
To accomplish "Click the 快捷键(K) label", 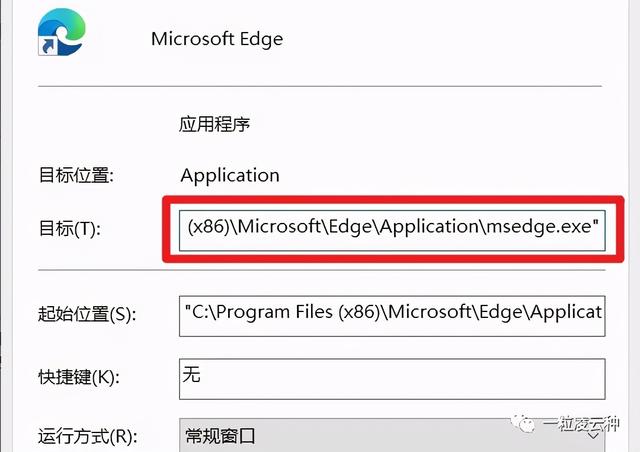I will pos(78,377).
